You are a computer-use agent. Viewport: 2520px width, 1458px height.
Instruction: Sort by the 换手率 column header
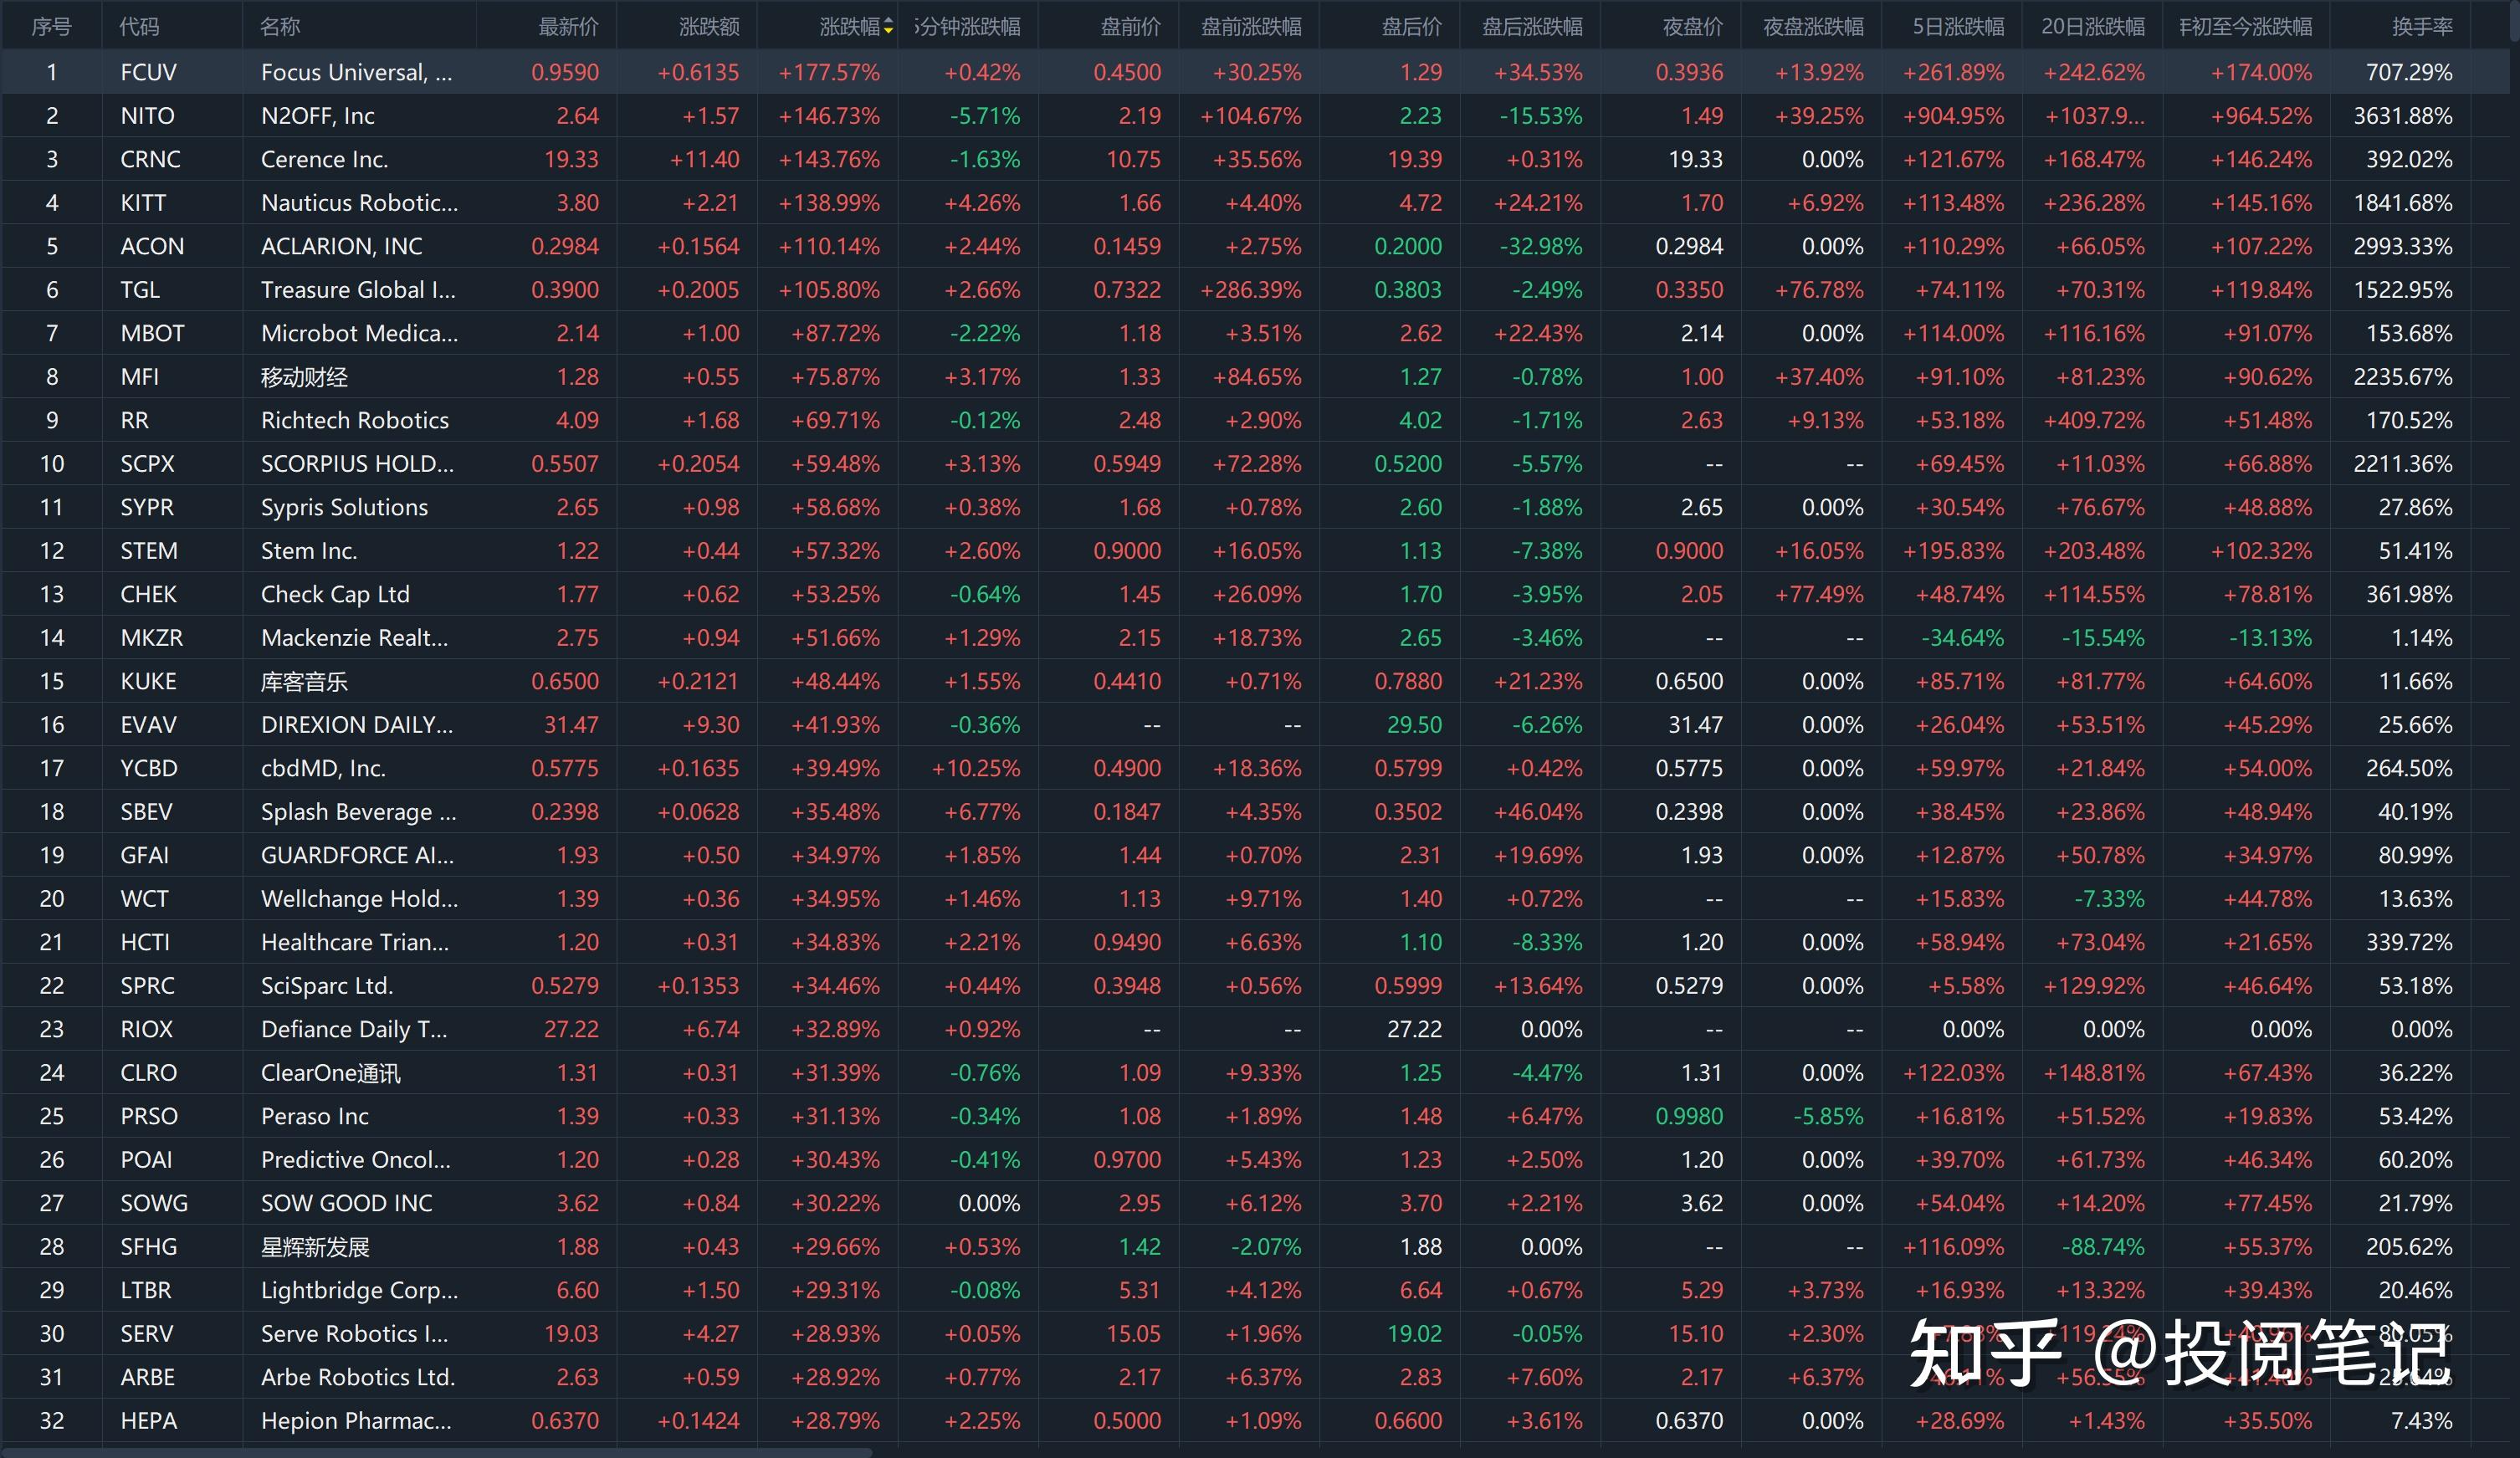2421,27
